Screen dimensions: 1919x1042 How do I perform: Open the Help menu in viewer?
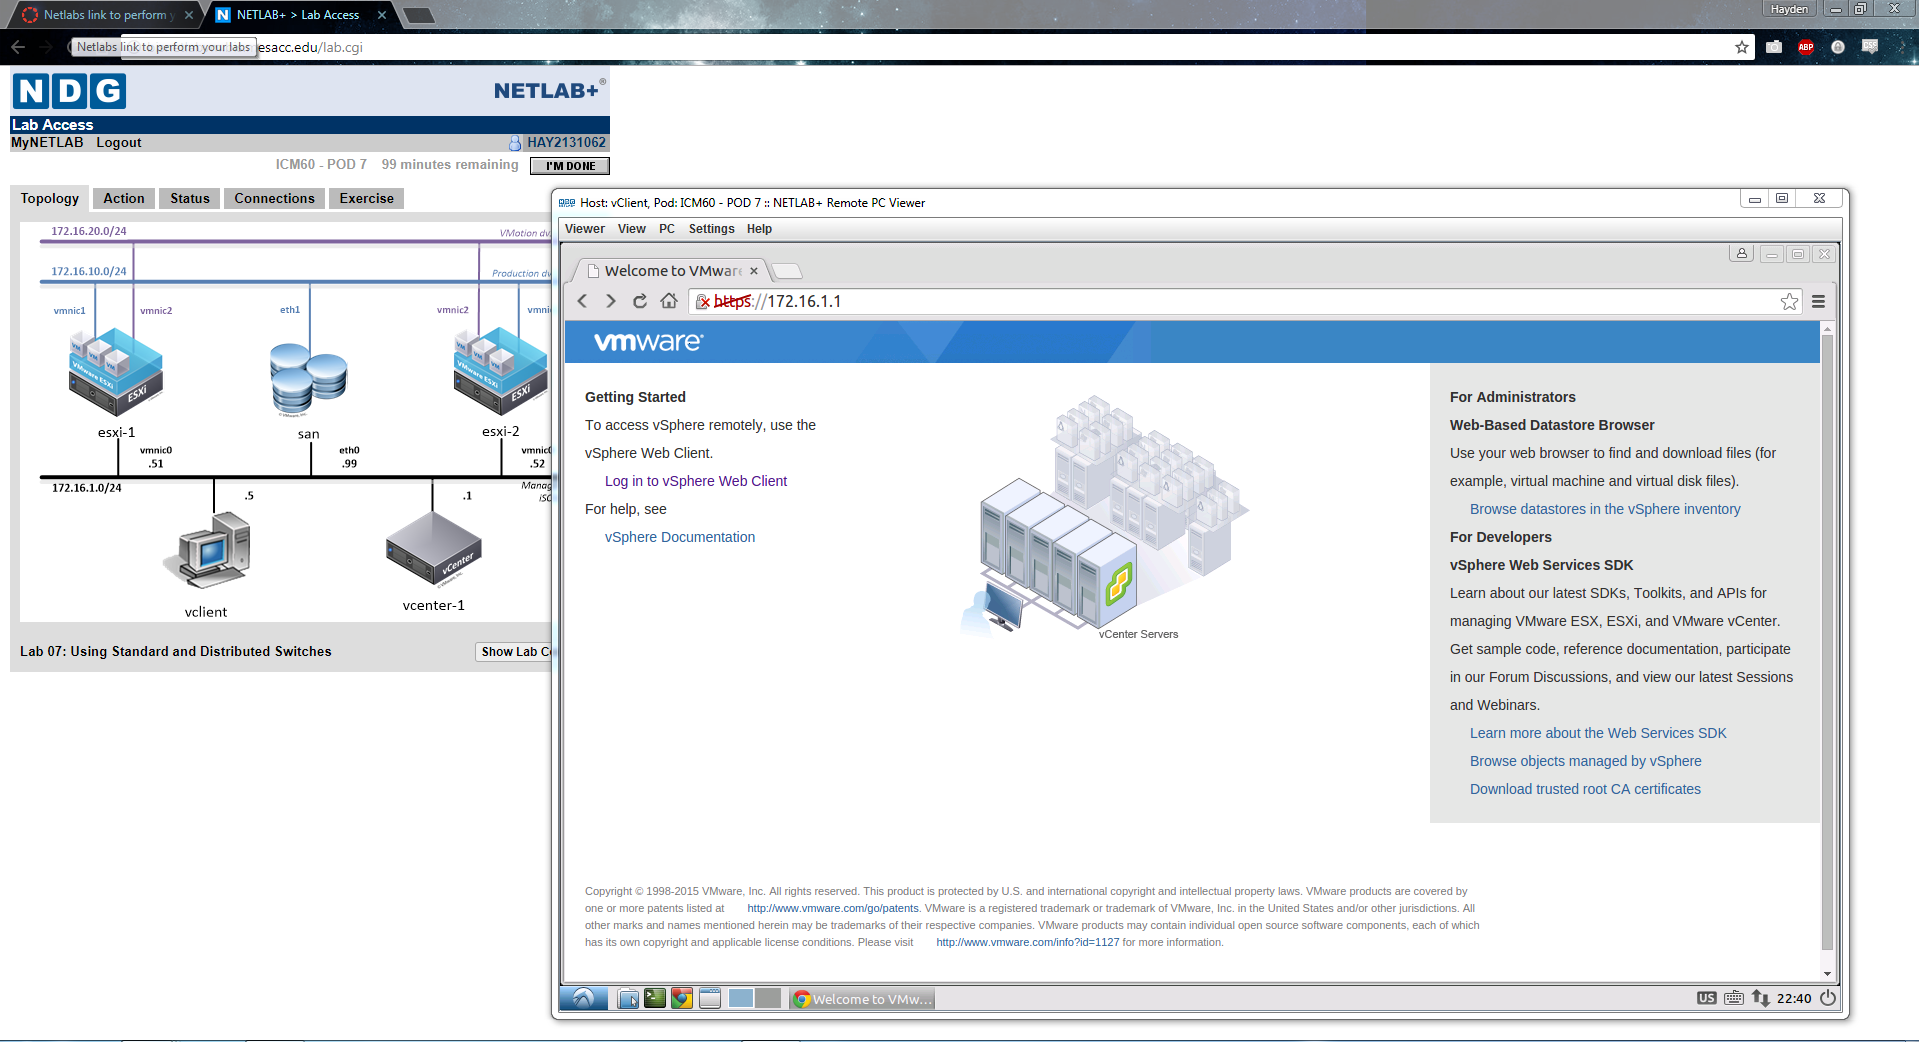[759, 229]
